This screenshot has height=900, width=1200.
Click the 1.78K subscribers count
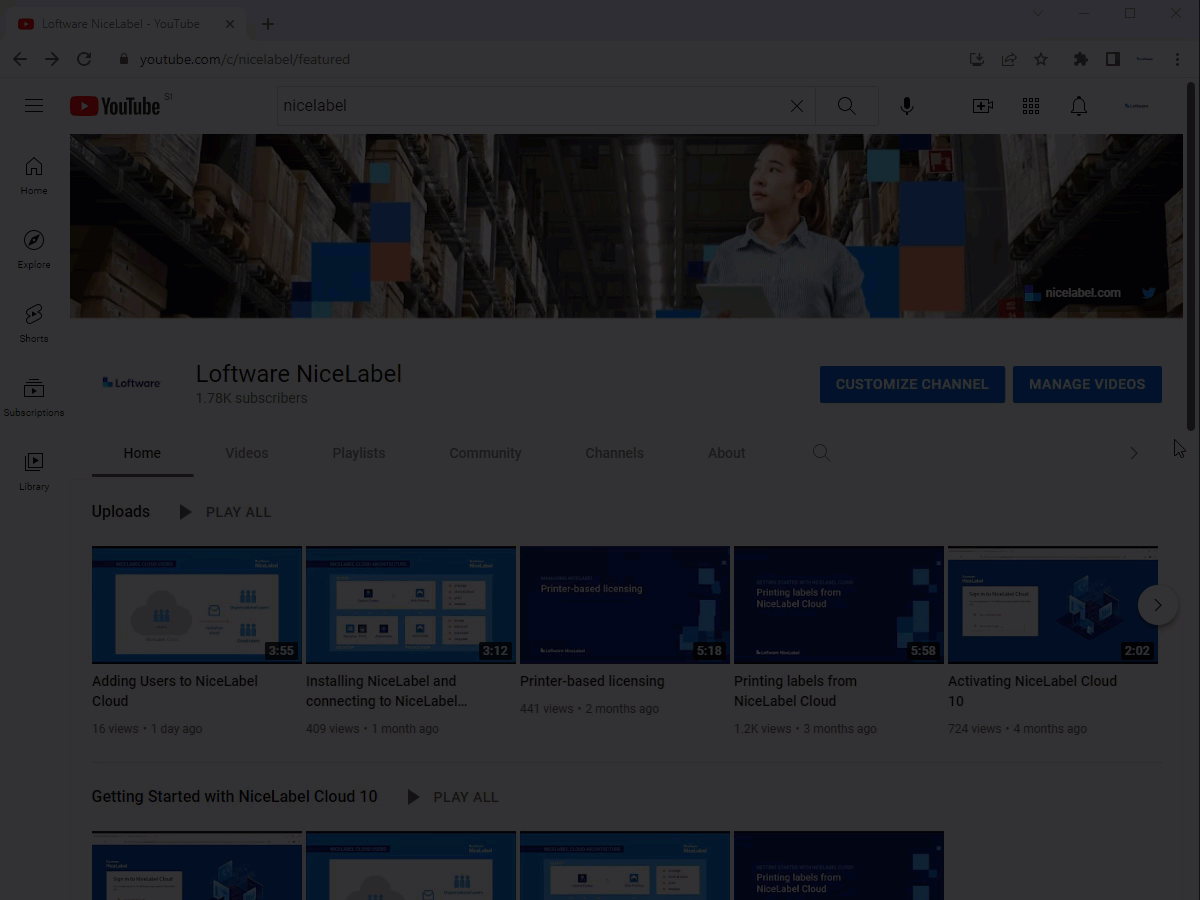252,398
